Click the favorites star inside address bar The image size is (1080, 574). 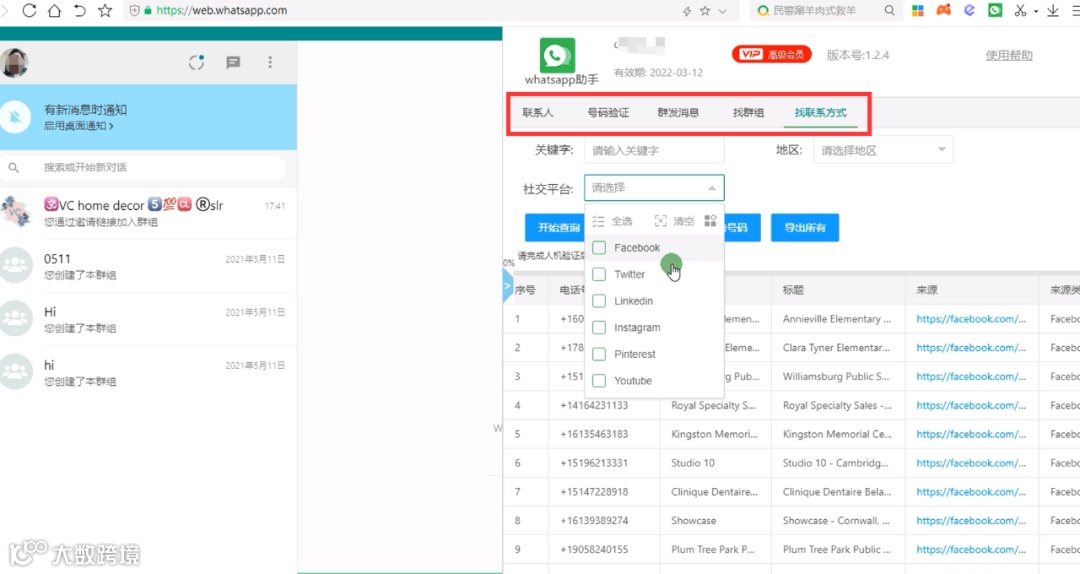point(705,10)
